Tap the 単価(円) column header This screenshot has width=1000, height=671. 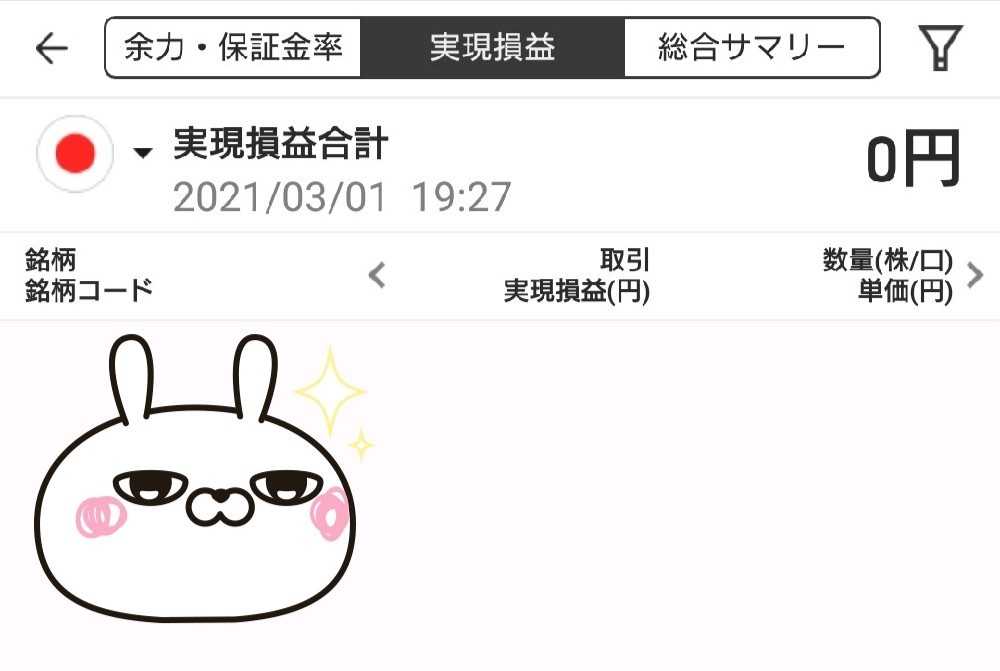[x=905, y=291]
